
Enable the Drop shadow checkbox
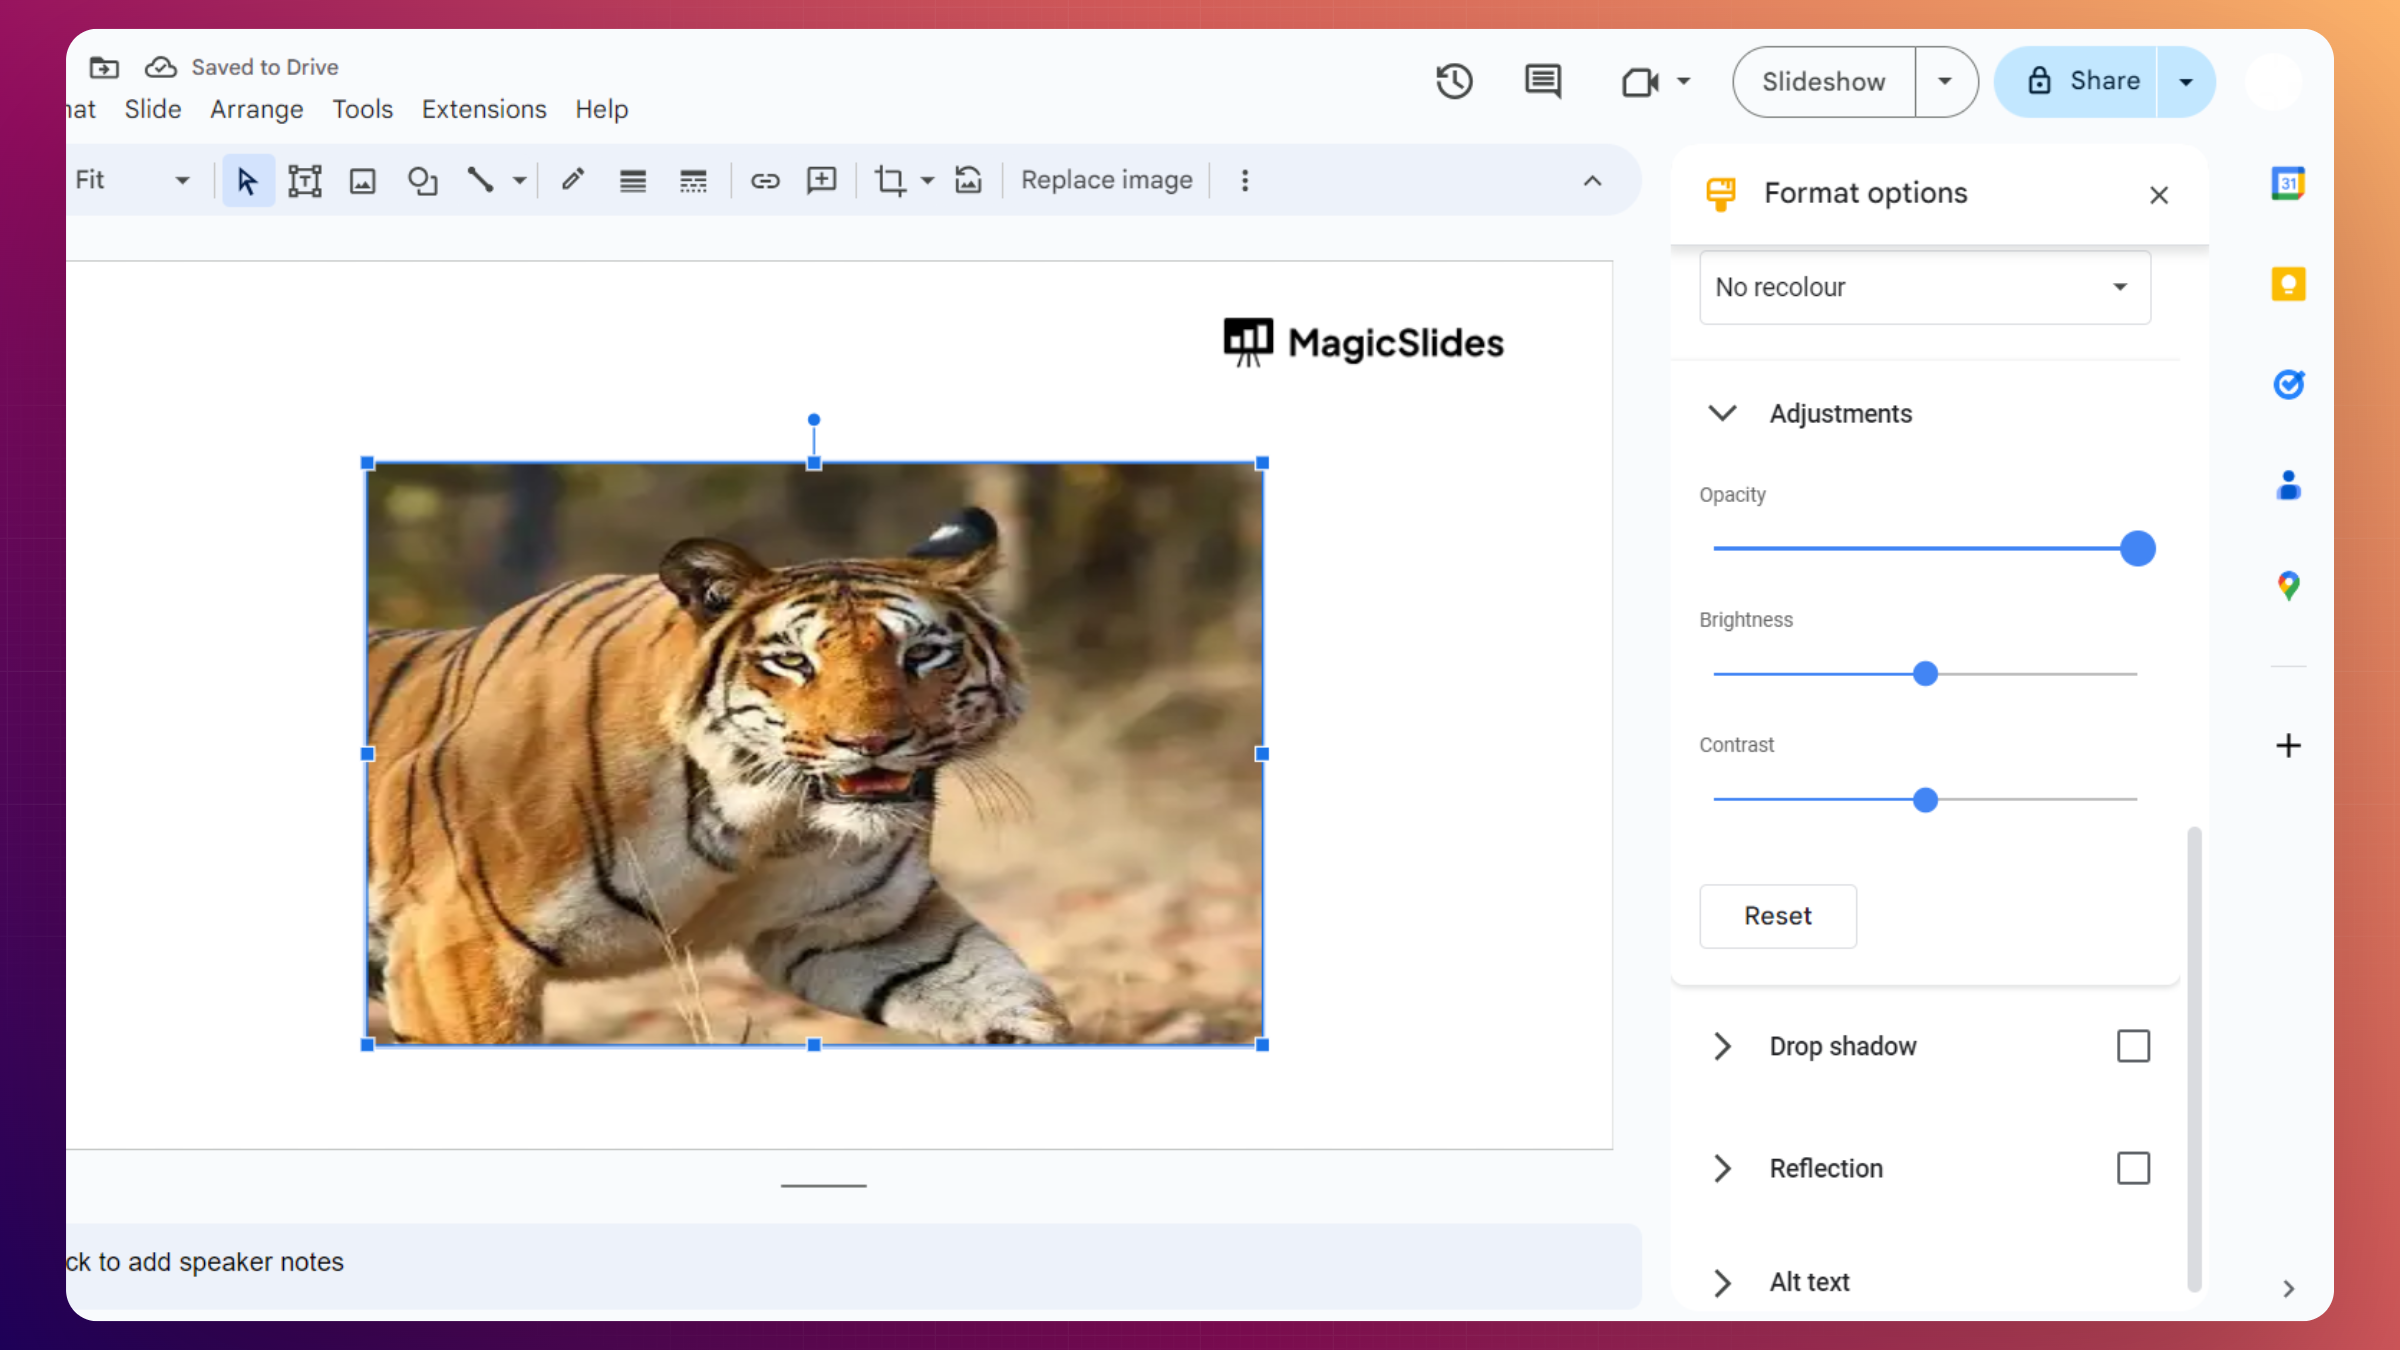[x=2133, y=1046]
